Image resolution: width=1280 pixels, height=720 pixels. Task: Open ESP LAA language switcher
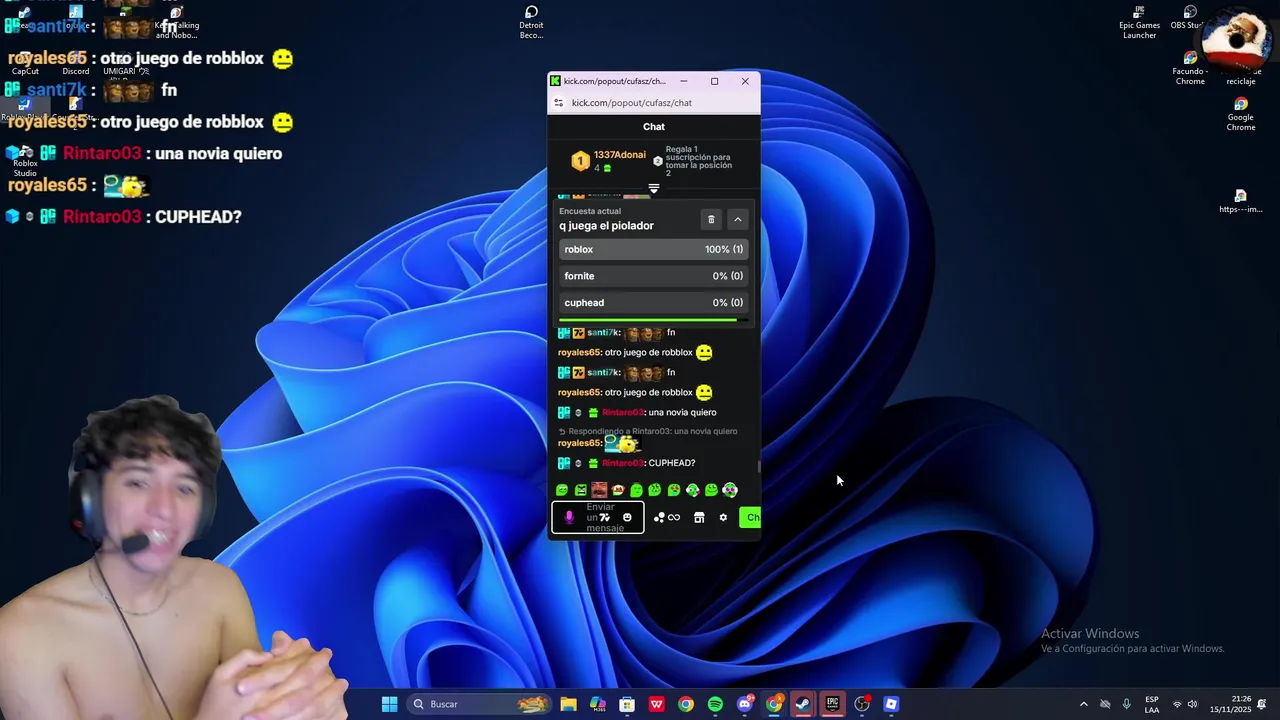1152,704
